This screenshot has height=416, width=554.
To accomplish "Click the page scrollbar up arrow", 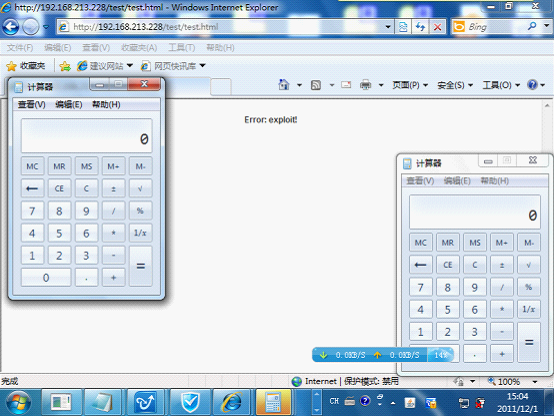I will [x=547, y=105].
